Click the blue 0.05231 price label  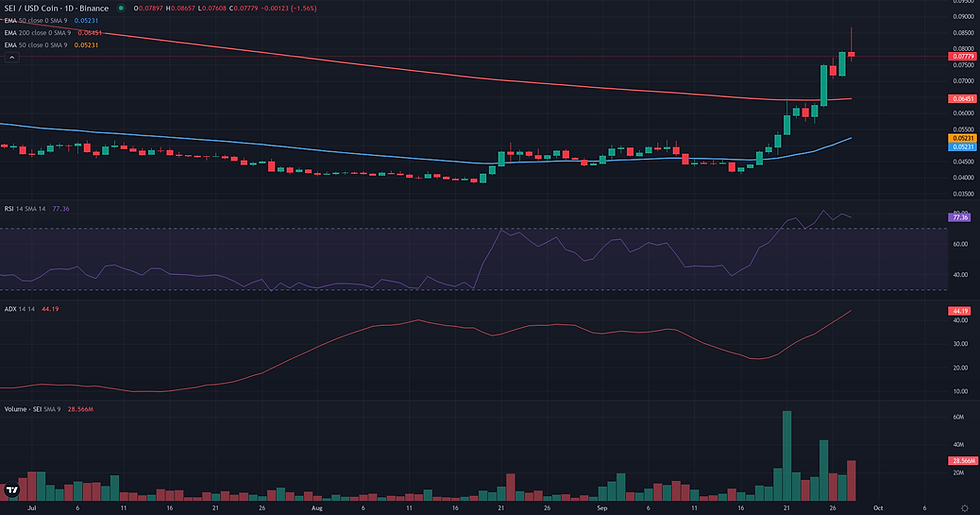click(x=962, y=147)
